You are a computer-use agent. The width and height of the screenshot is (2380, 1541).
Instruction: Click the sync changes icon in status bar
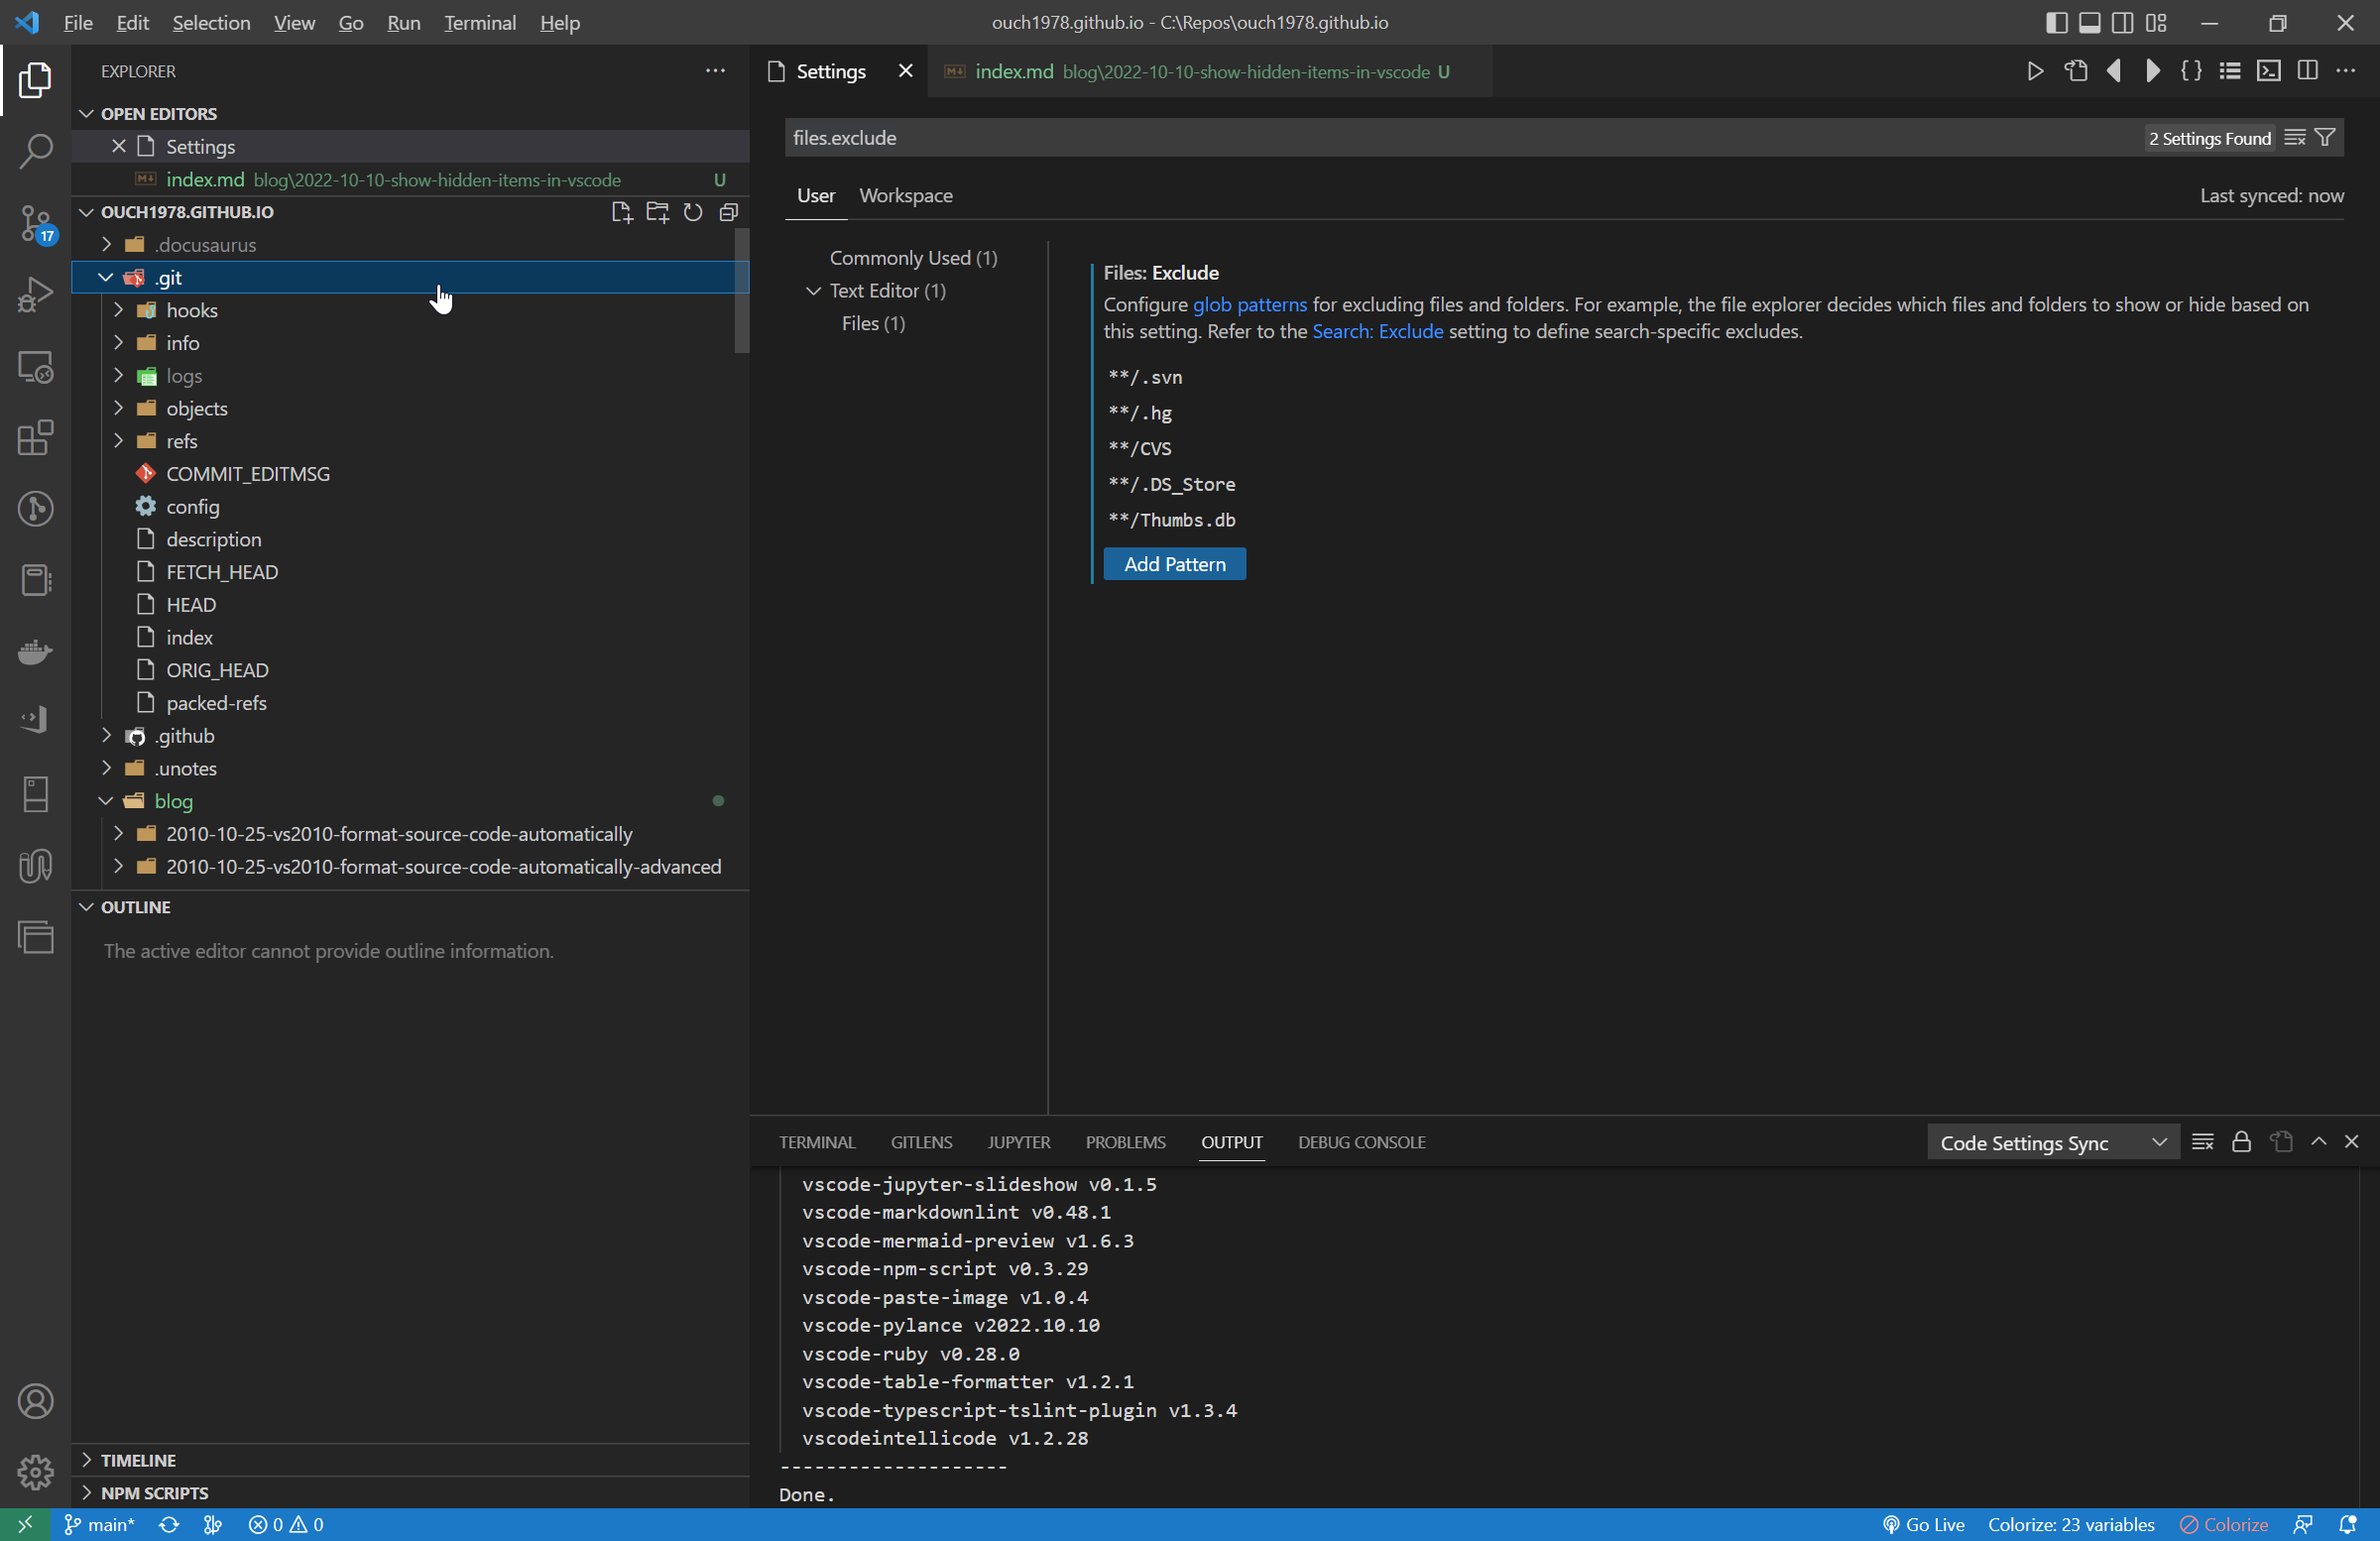click(169, 1525)
